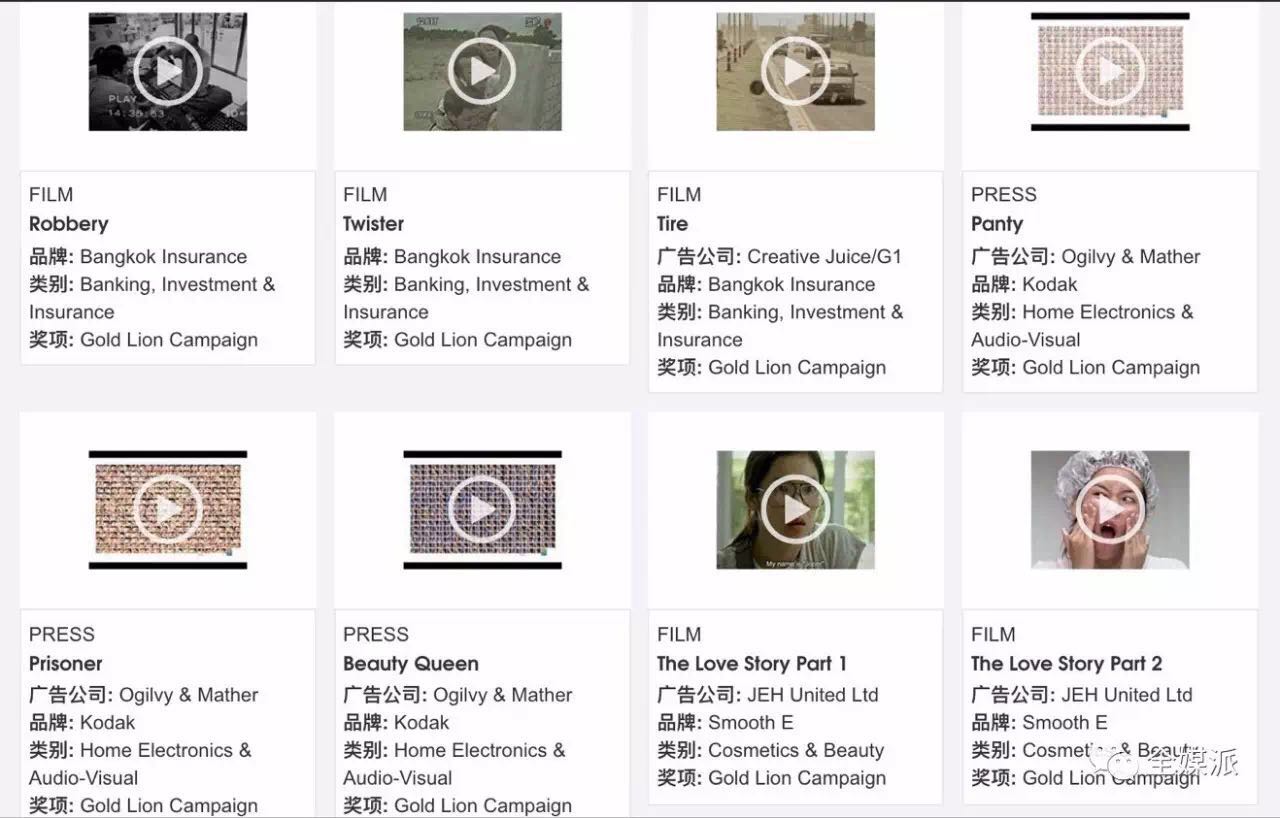Open the Prisoner title link
The image size is (1280, 818).
pyautogui.click(x=66, y=663)
